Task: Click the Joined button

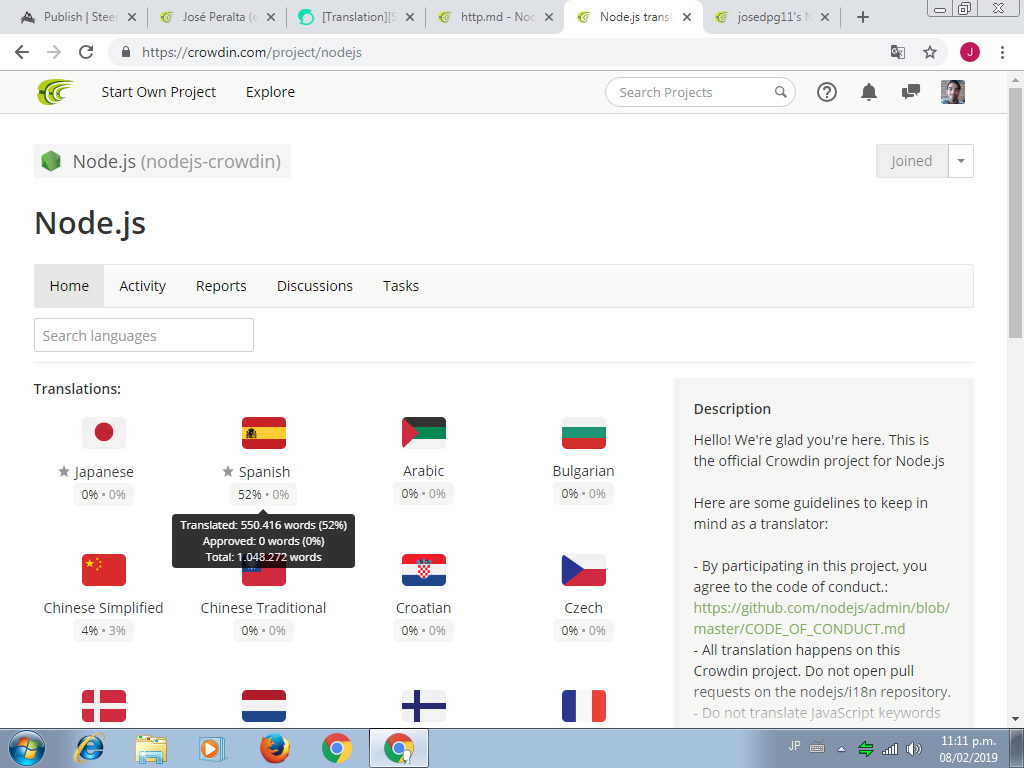Action: (911, 161)
